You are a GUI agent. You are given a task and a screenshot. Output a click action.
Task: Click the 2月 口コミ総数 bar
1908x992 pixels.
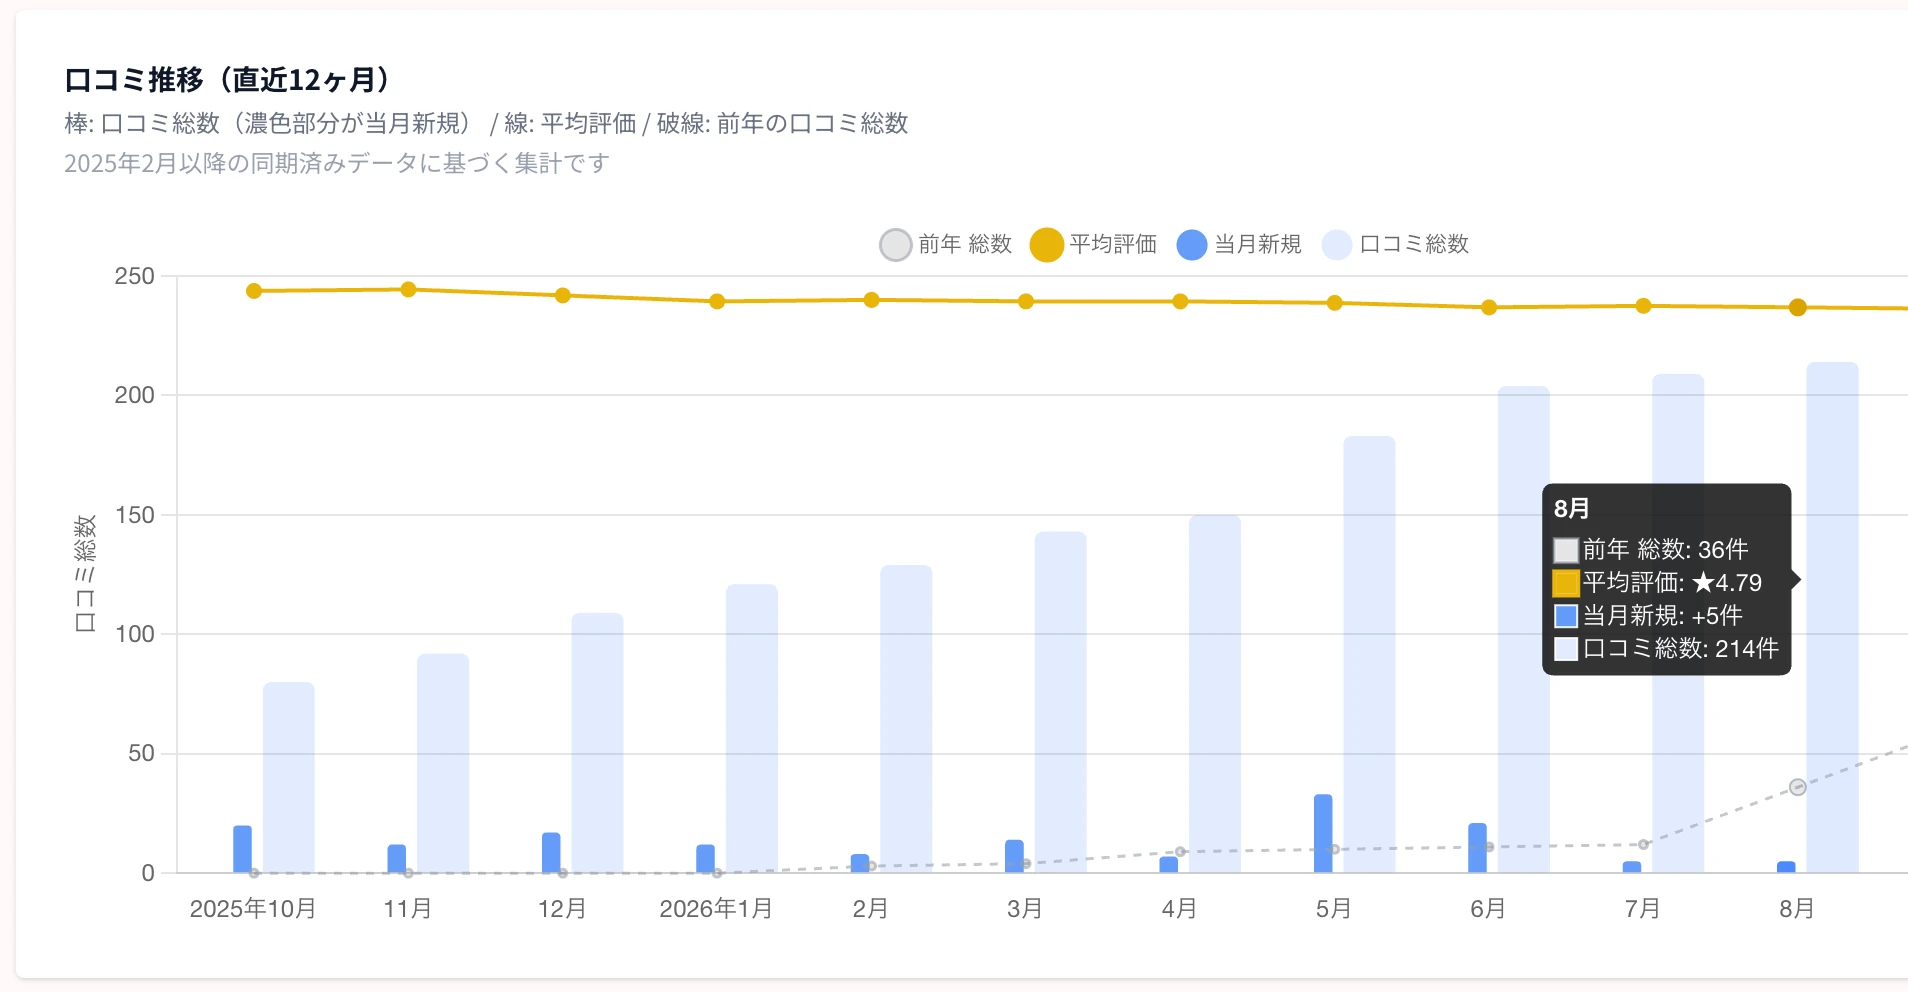pyautogui.click(x=906, y=719)
